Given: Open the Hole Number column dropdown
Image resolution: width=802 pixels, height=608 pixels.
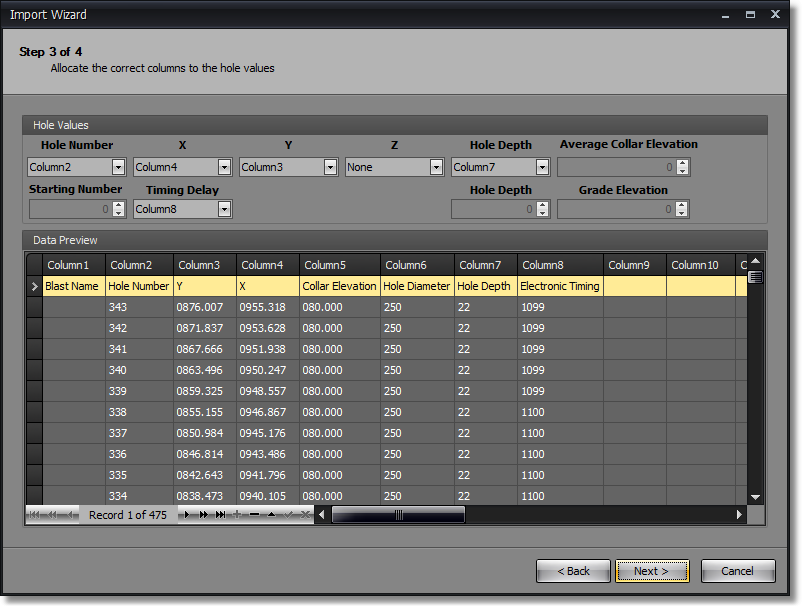Looking at the screenshot, I should (119, 167).
